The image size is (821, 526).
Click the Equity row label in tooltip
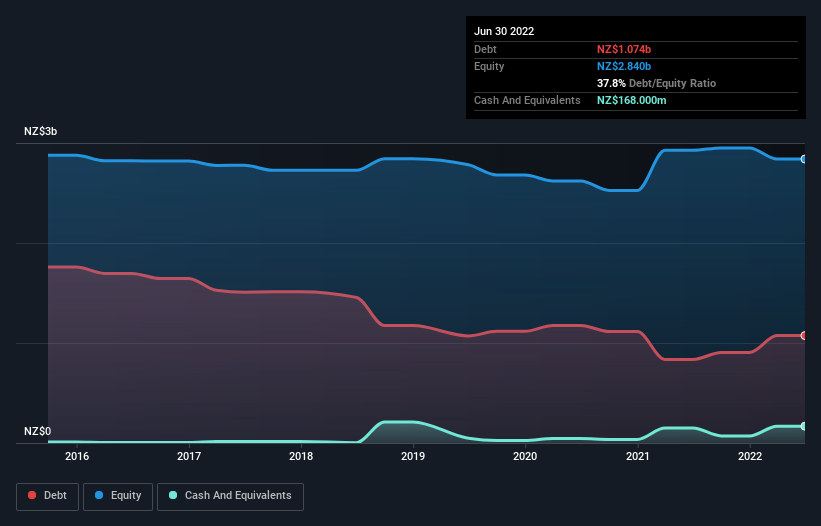(x=489, y=66)
